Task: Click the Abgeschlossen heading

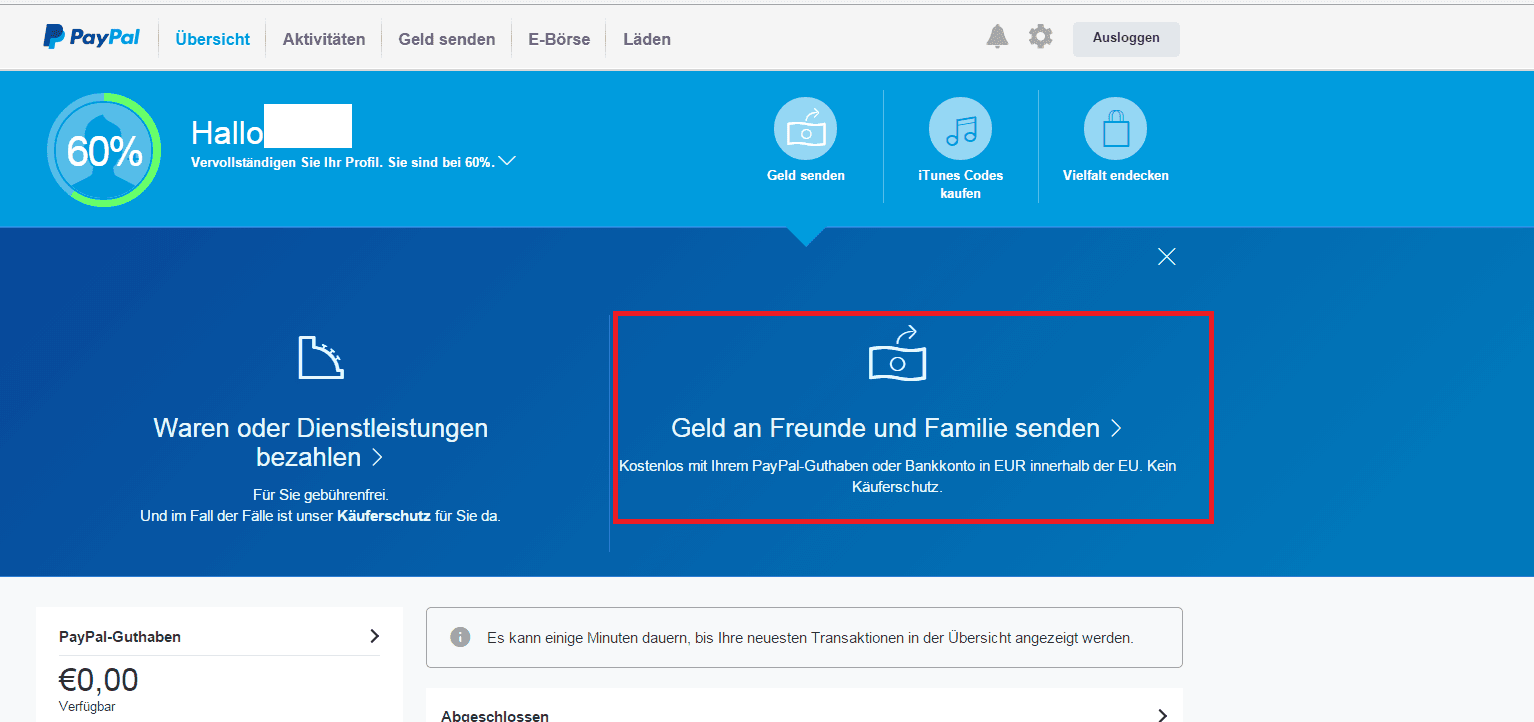Action: [x=494, y=715]
